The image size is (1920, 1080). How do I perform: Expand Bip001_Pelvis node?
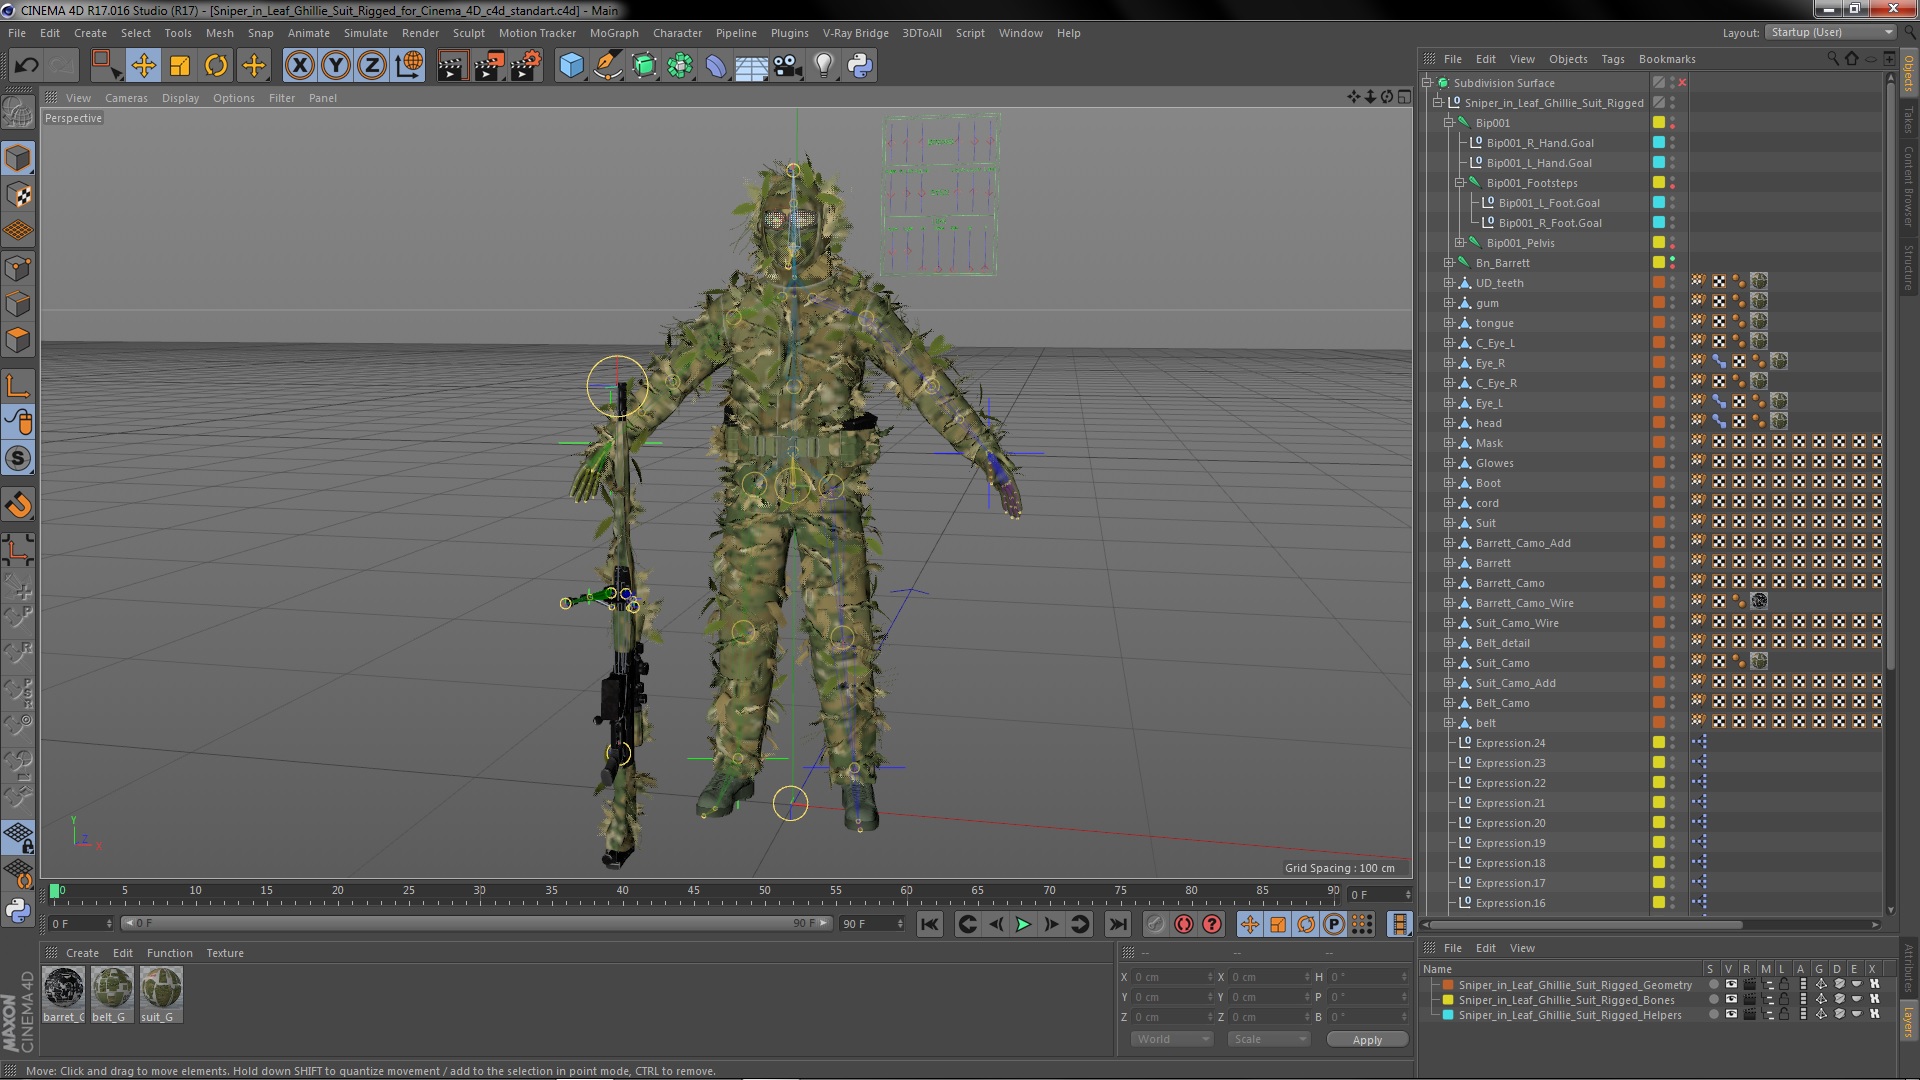1460,243
